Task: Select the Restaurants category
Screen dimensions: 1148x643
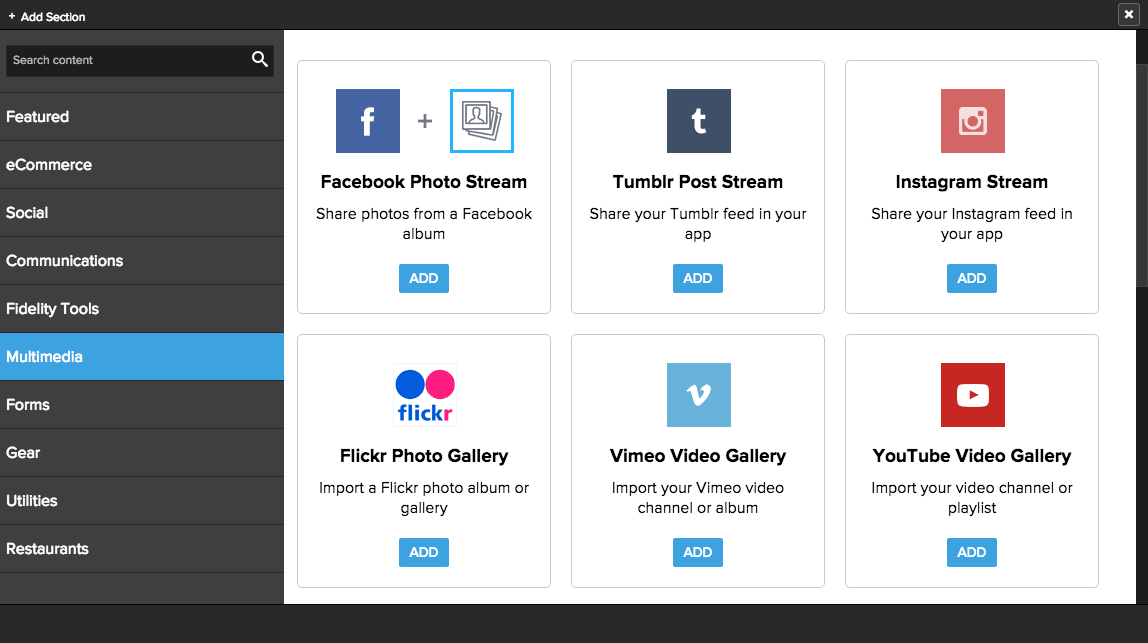Action: click(47, 548)
